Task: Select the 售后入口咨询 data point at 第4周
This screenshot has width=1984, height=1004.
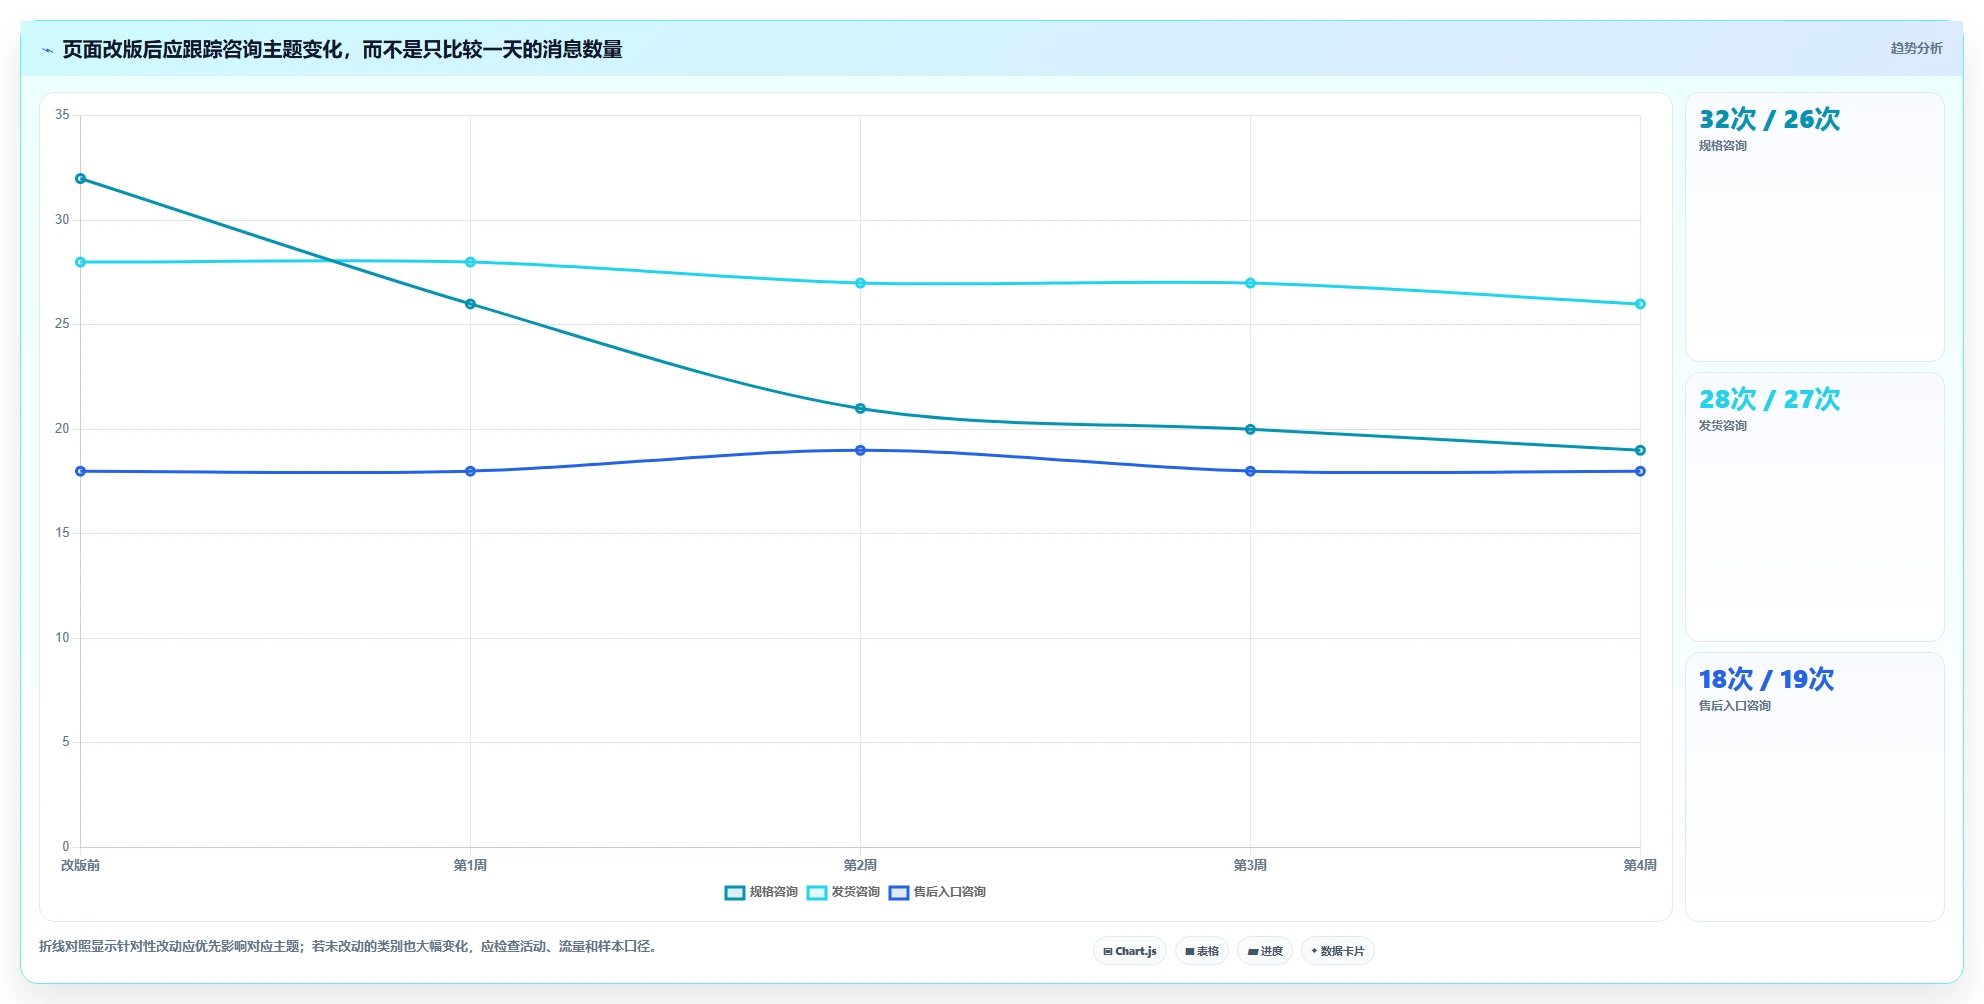Action: tap(1640, 471)
